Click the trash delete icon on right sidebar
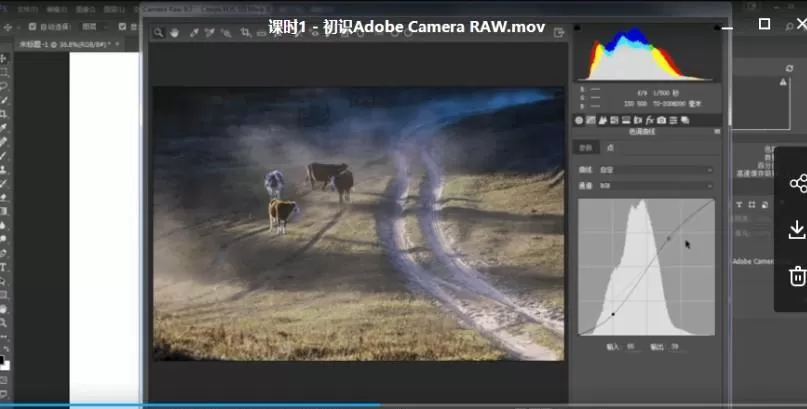 click(x=797, y=276)
